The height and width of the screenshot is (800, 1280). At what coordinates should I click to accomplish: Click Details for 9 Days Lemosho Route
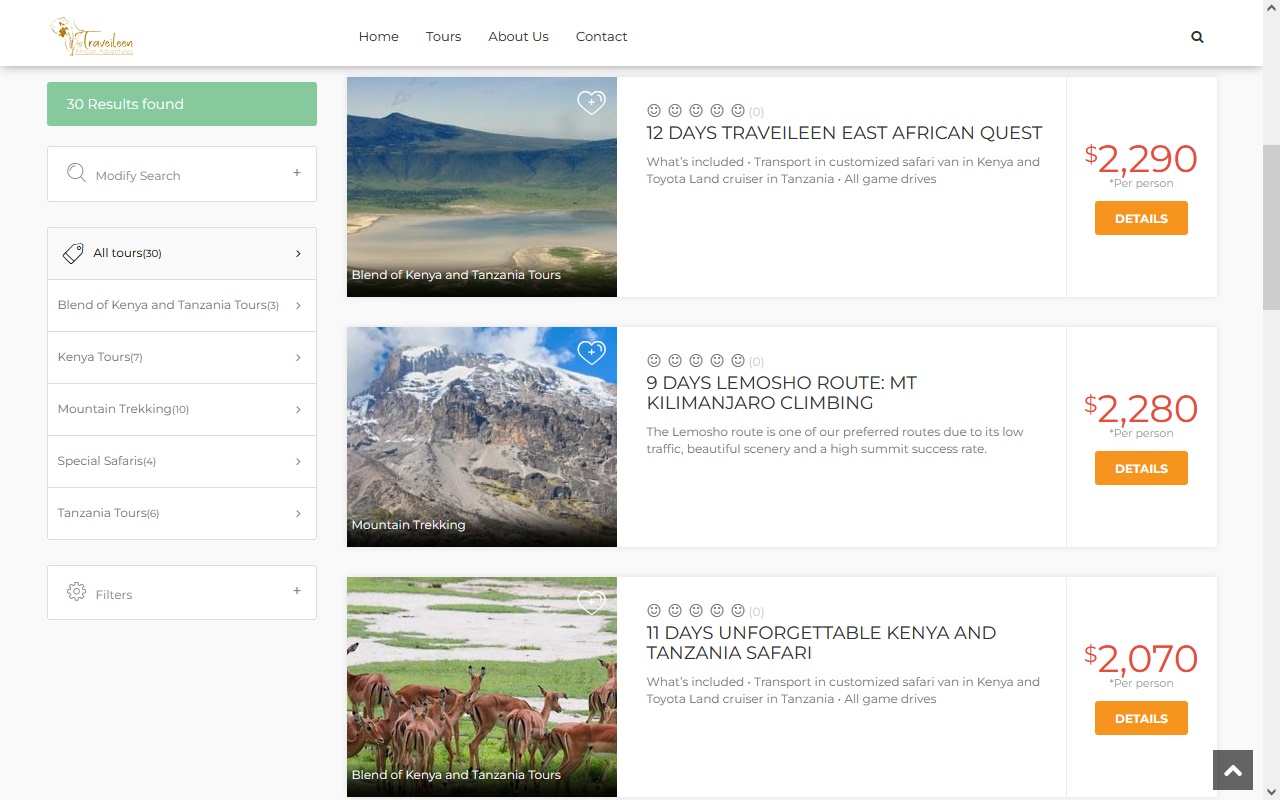pos(1141,468)
